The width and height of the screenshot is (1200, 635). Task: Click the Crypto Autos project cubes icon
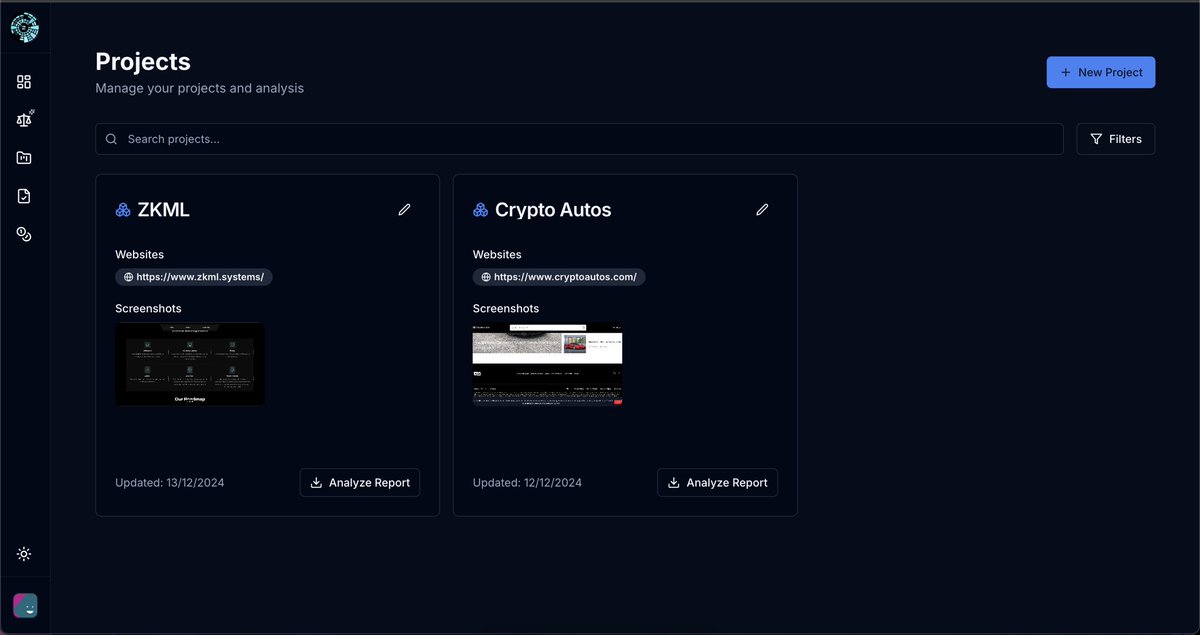[481, 210]
